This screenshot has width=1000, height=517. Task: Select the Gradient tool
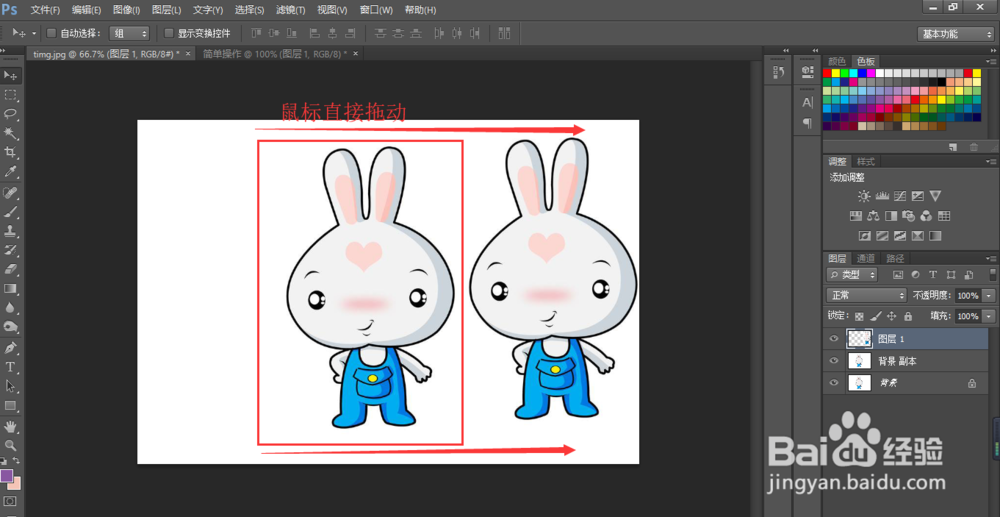click(x=10, y=288)
